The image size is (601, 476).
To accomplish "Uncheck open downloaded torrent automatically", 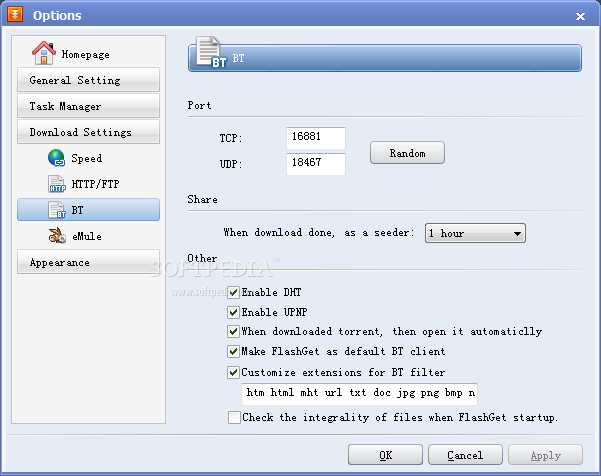I will tap(233, 332).
